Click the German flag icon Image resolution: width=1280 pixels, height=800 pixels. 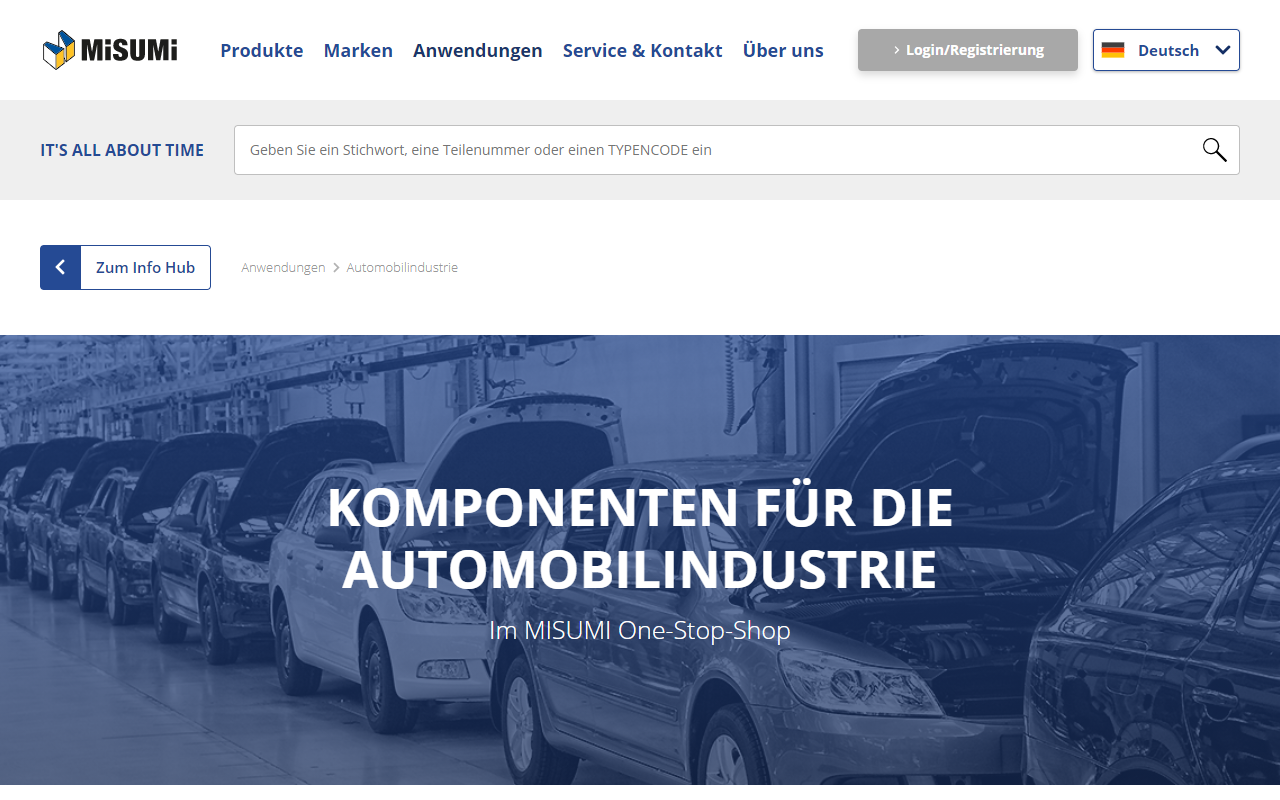1113,50
